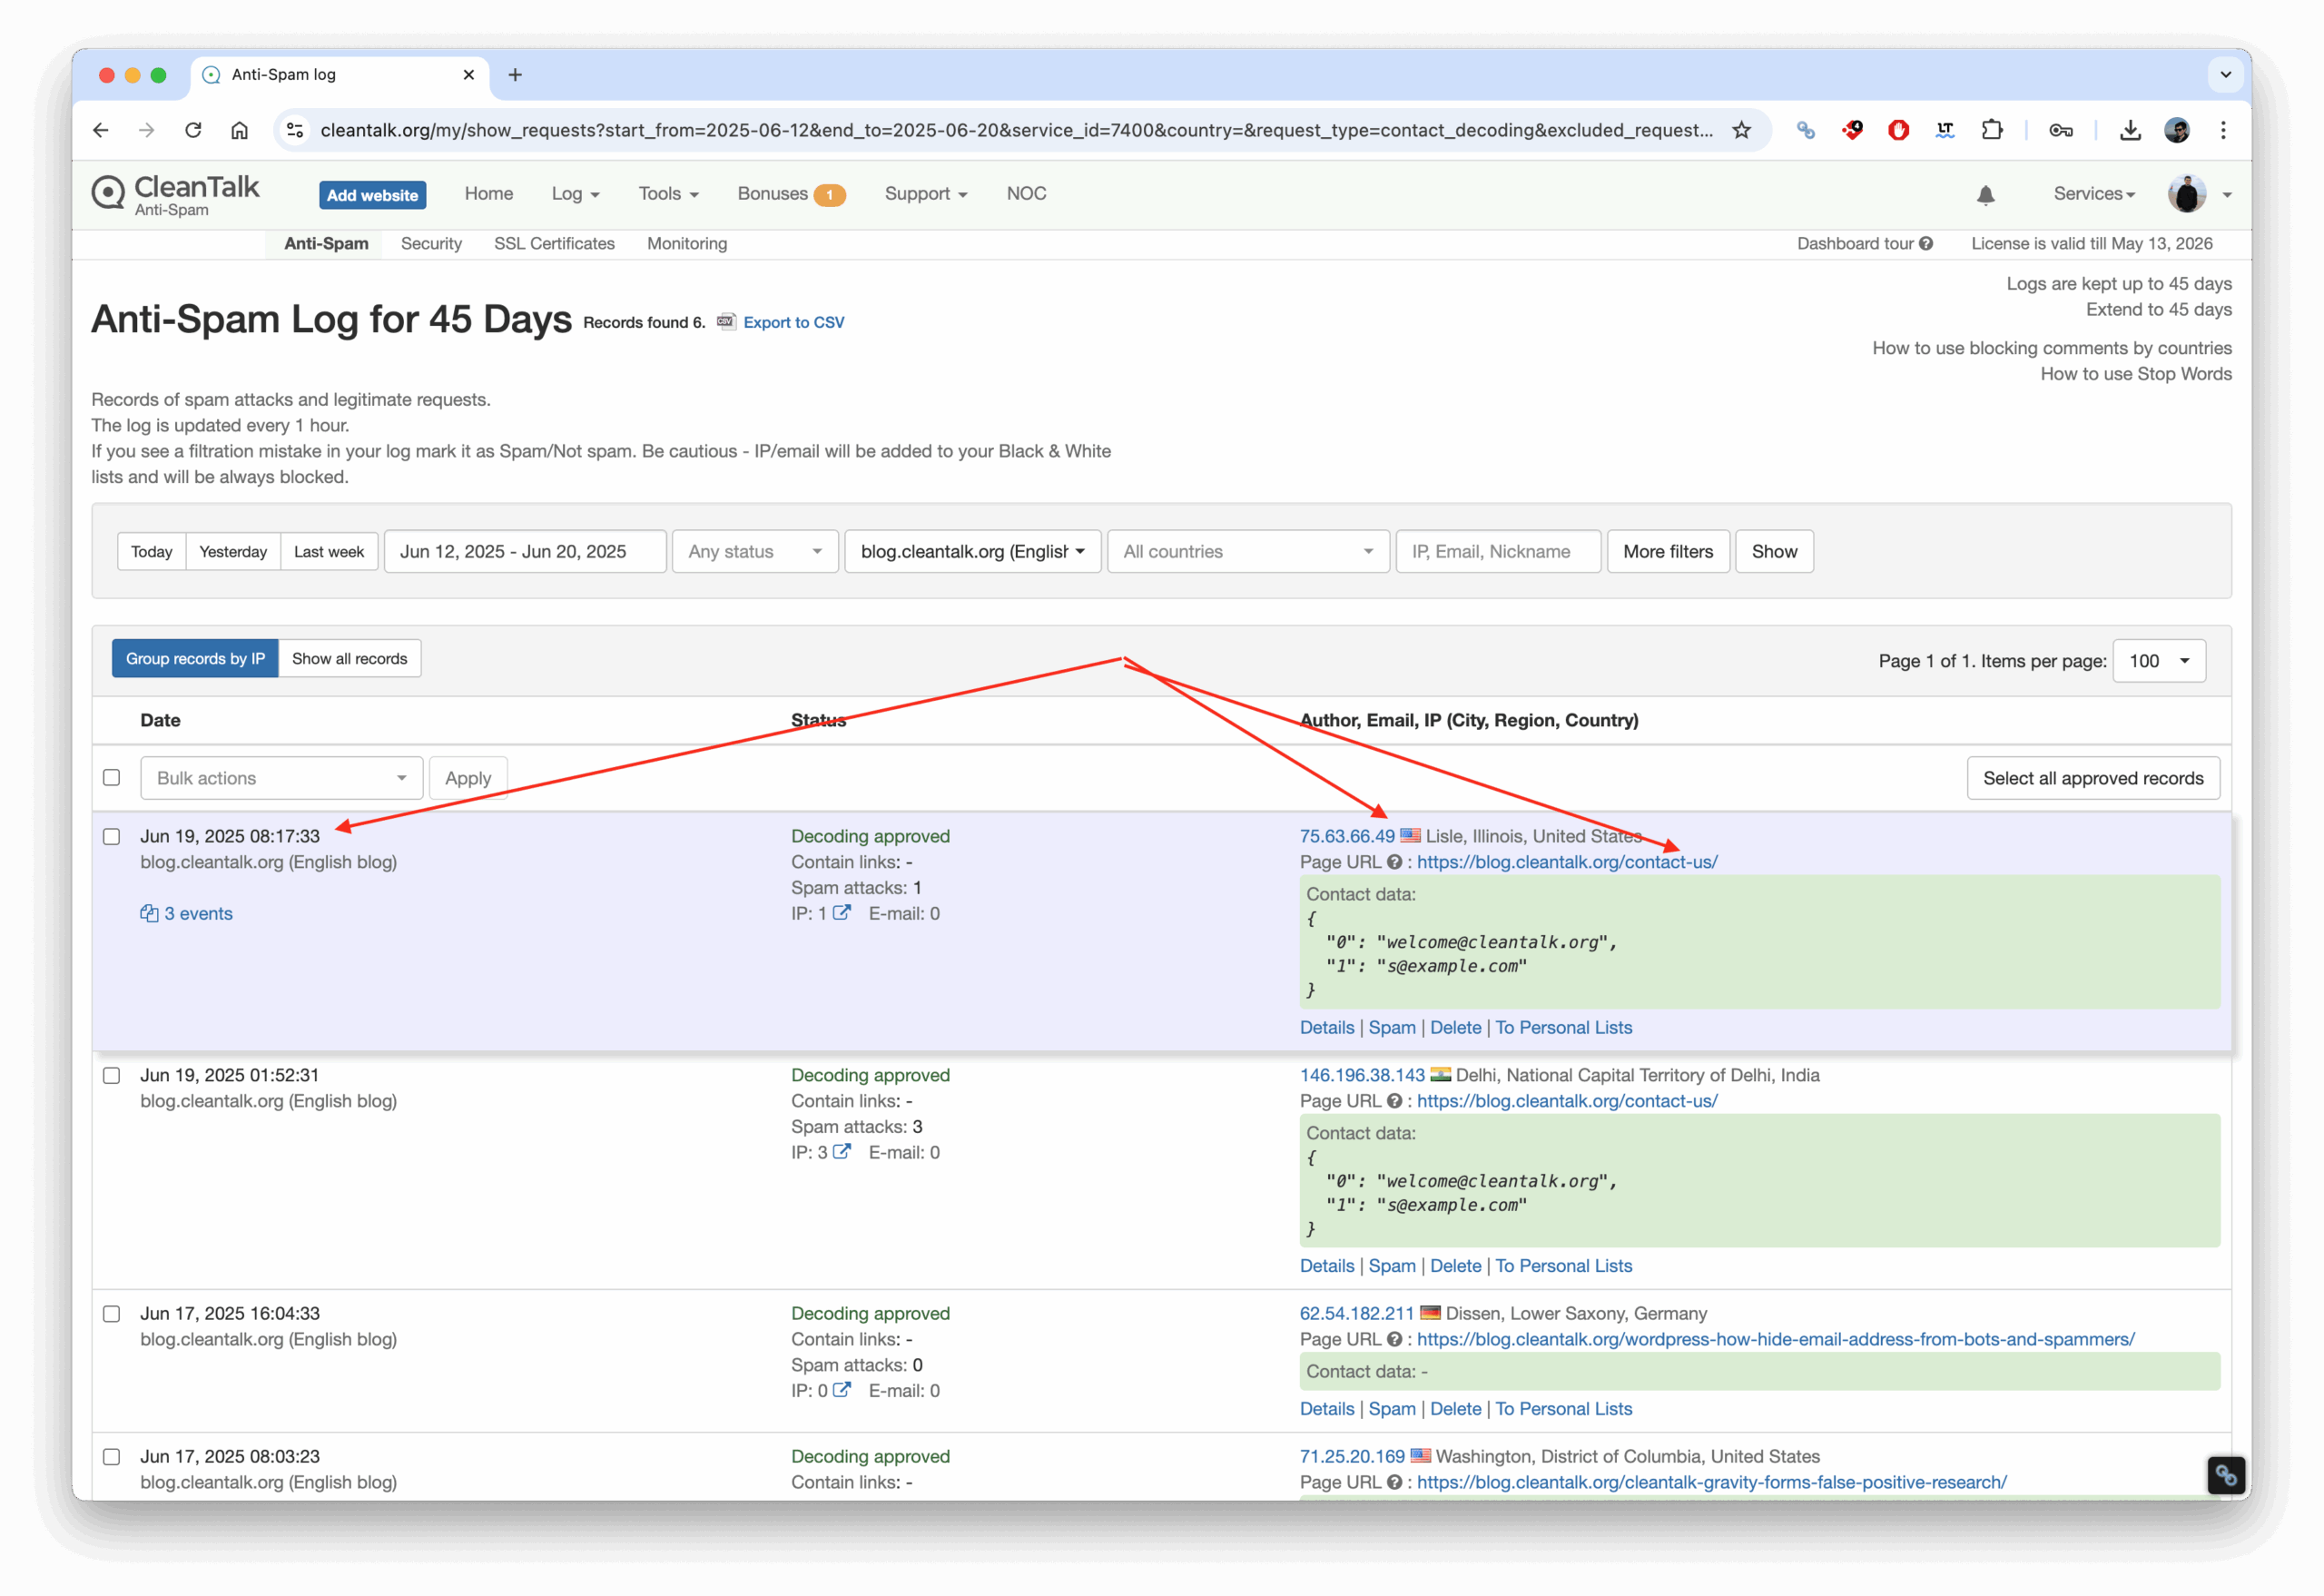
Task: Click the CSV export icon
Action: click(726, 322)
